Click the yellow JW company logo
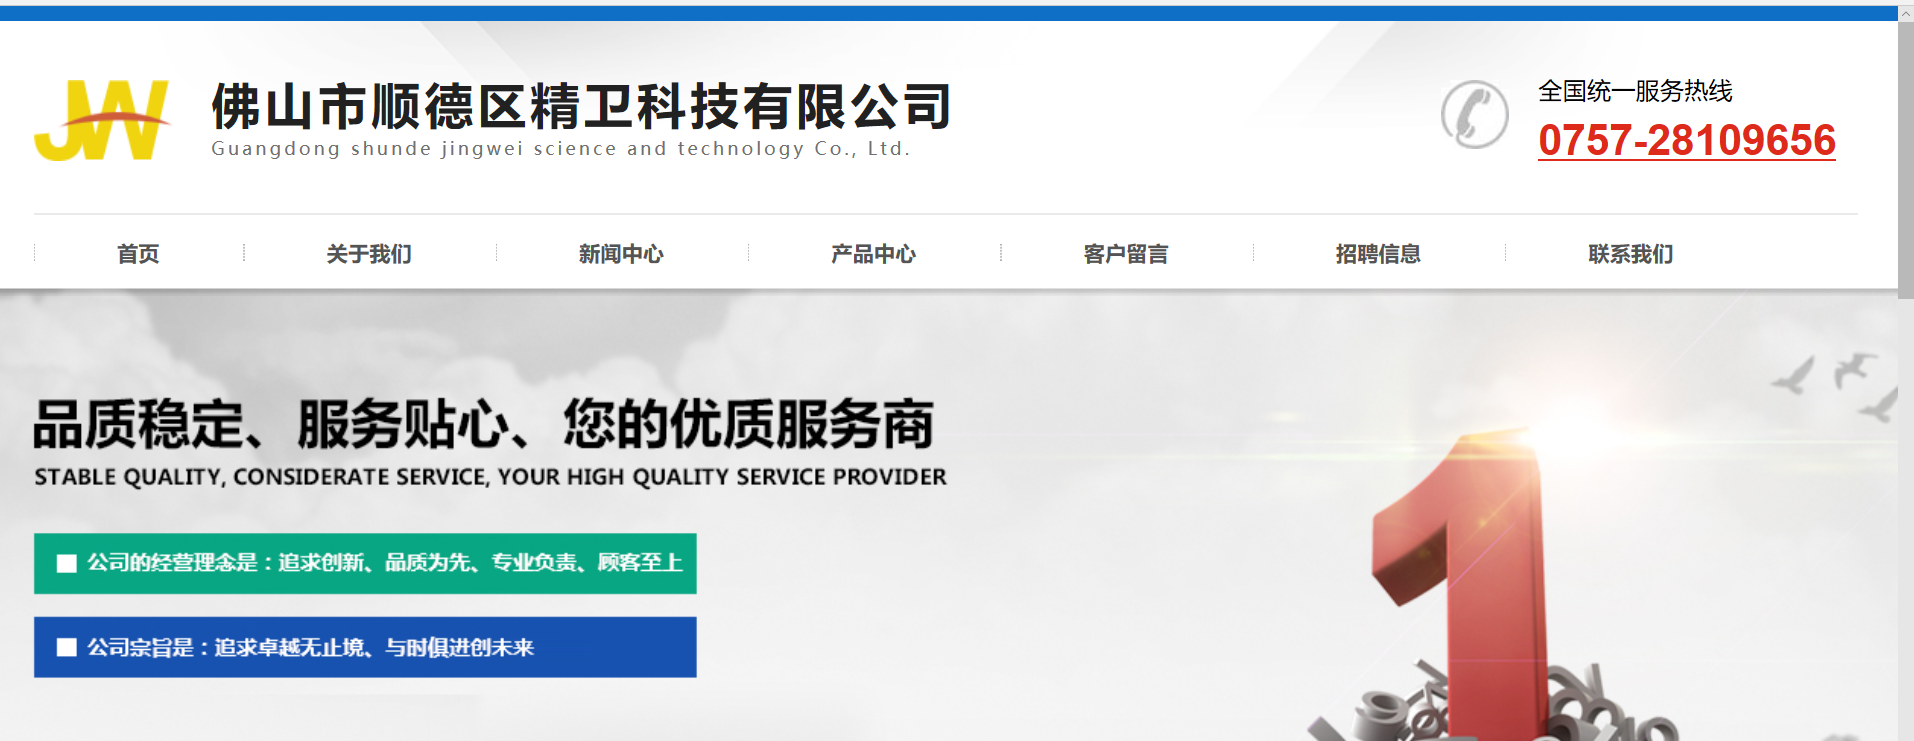The image size is (1914, 741). pyautogui.click(x=101, y=121)
